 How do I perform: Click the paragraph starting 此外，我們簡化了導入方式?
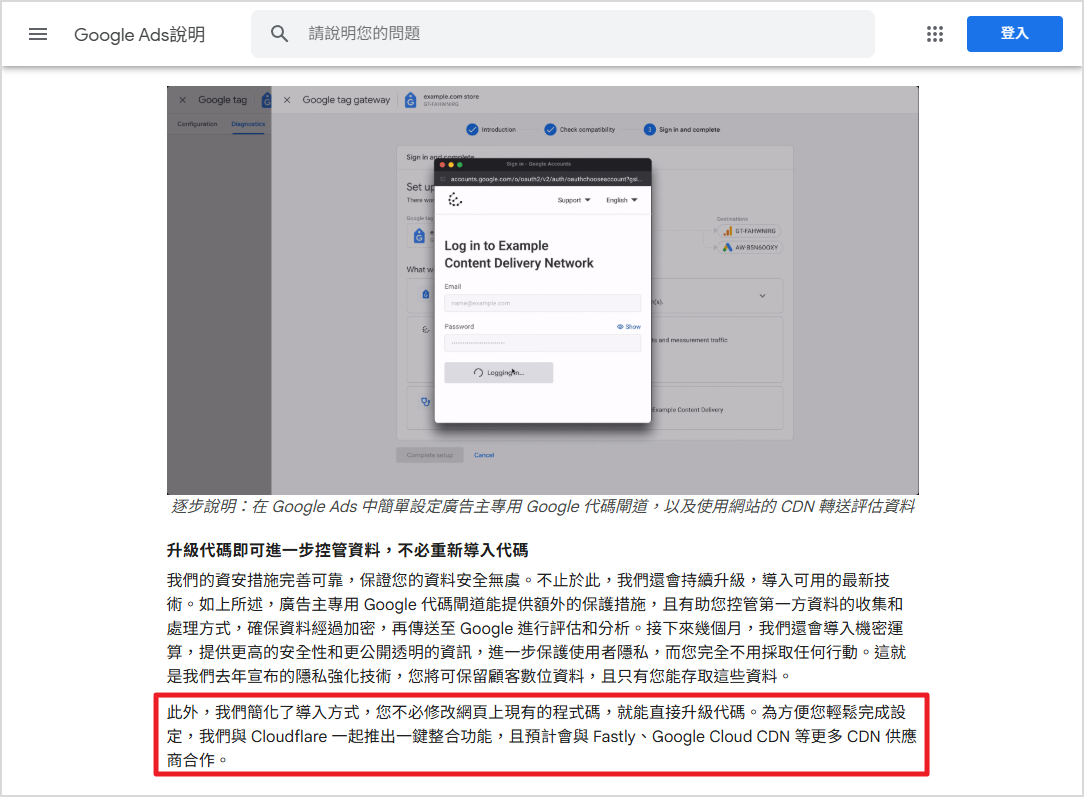tap(542, 736)
